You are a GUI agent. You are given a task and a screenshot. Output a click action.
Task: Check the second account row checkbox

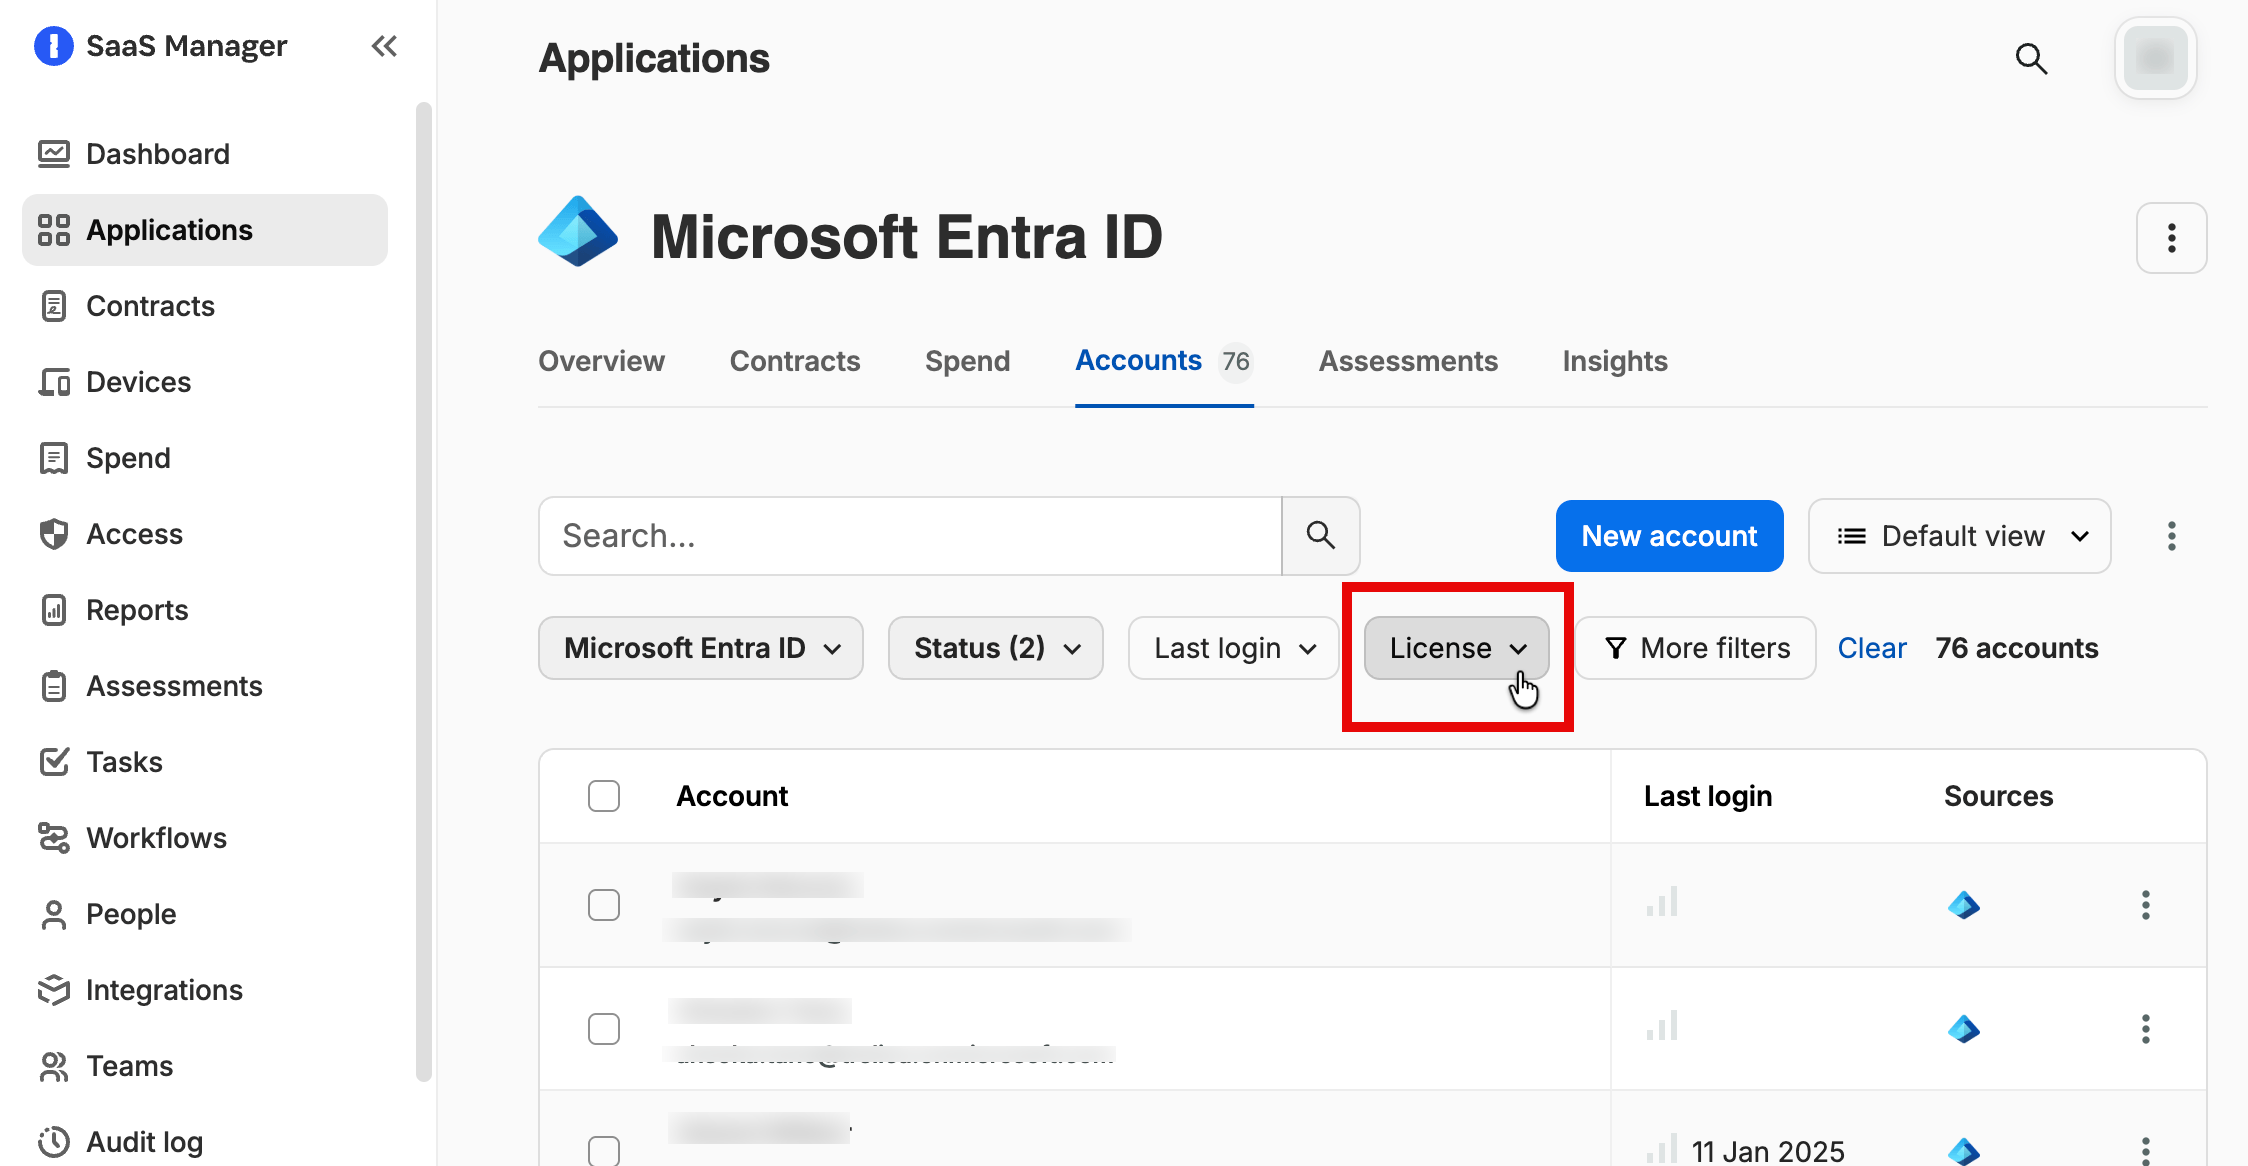pos(604,1029)
